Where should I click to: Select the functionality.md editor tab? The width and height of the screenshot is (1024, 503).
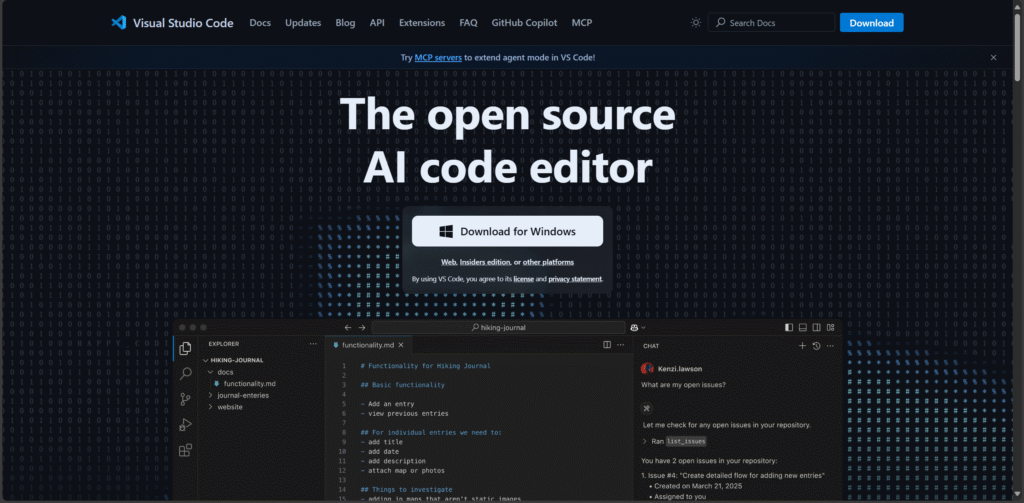(369, 345)
